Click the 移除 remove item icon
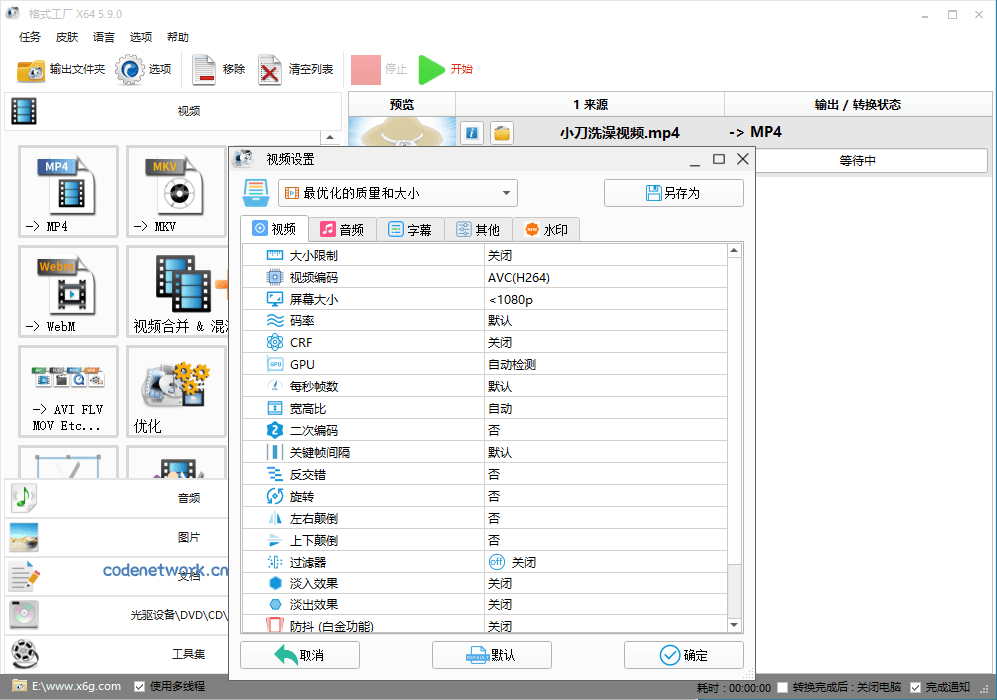Screen dimensions: 997x700 pos(204,70)
